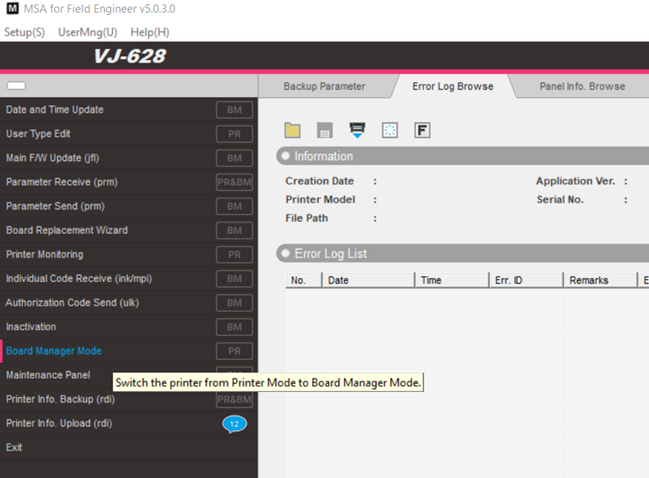Click the white indicator at sidebar top
Screen dimensions: 649x478
pyautogui.click(x=16, y=86)
